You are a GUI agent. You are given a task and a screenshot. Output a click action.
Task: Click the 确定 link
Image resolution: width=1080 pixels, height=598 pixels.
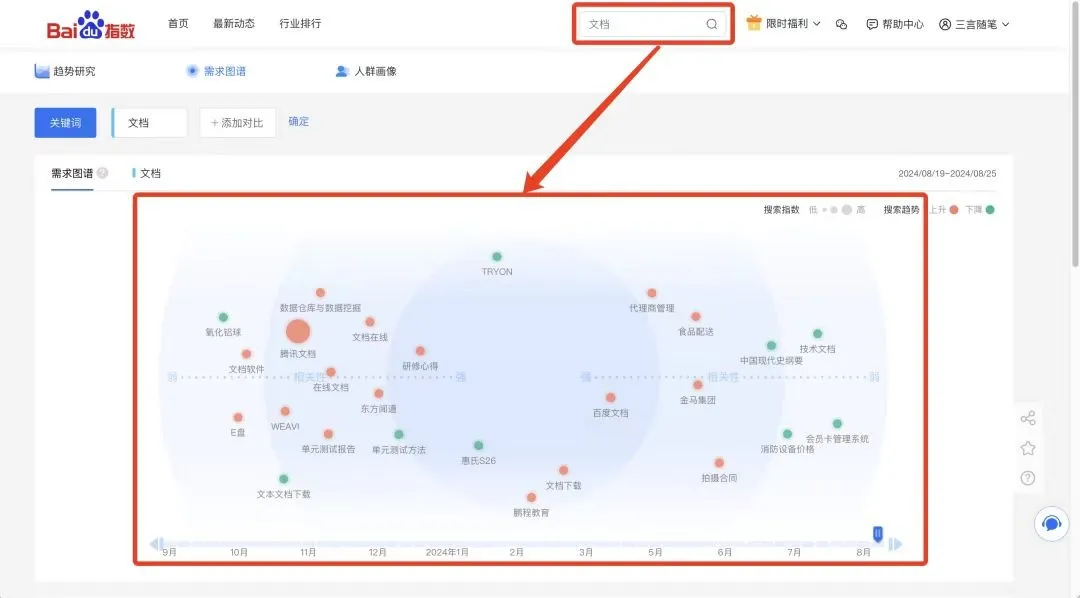pos(298,121)
